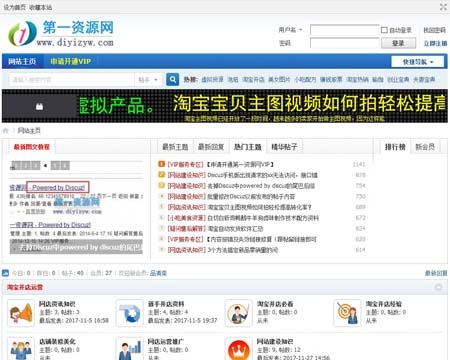
Task: Click the 网店运营推广 bar chart icon
Action: click(x=130, y=349)
